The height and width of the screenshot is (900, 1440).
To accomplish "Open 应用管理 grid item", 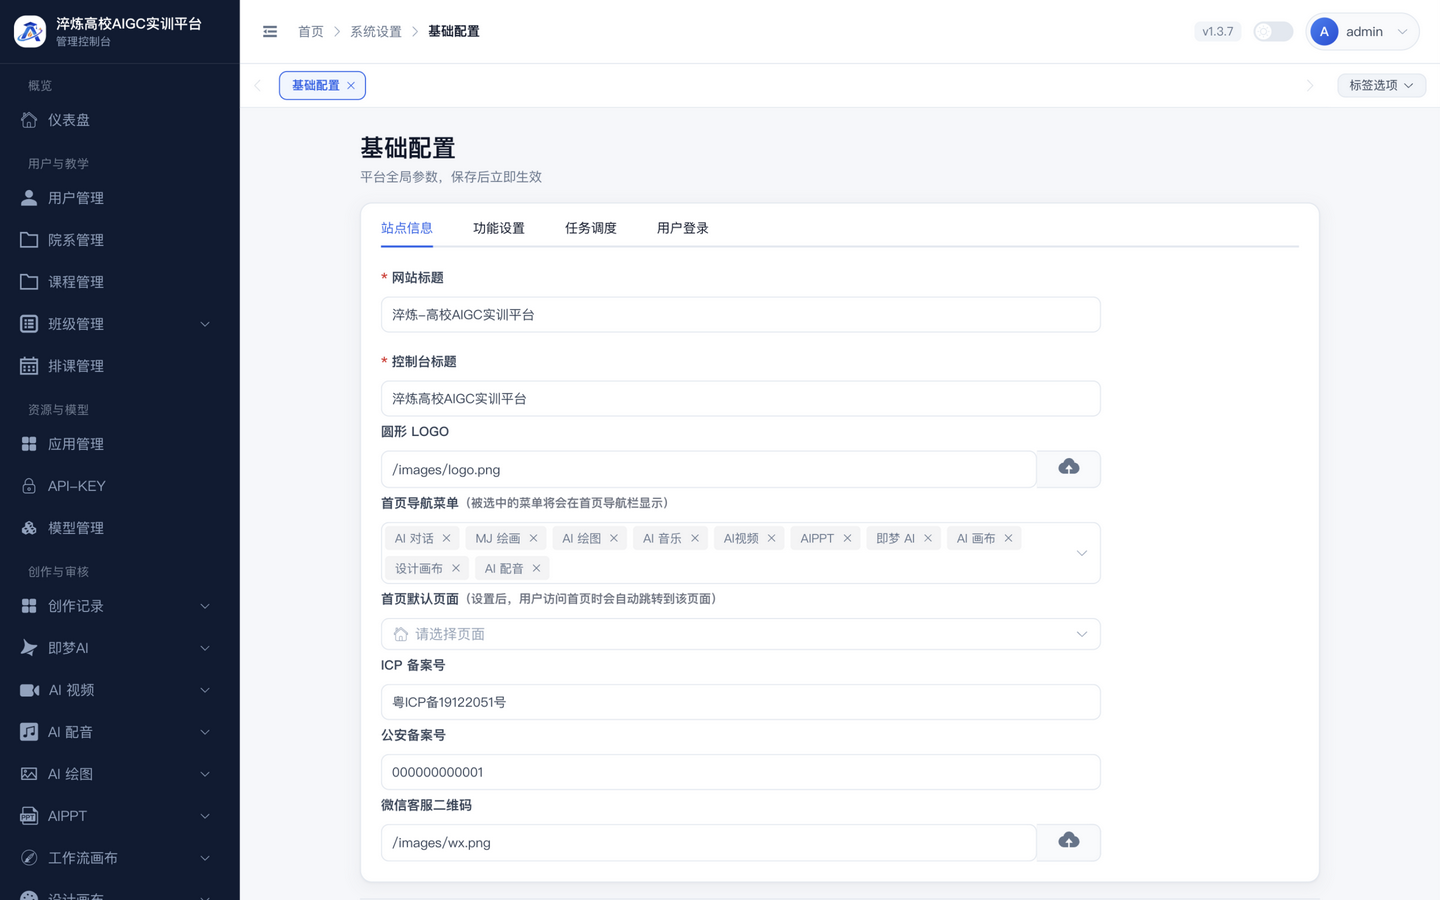I will click(120, 444).
